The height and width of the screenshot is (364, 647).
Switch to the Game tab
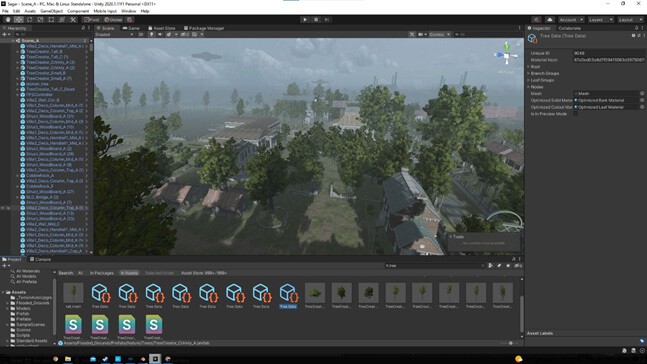131,28
